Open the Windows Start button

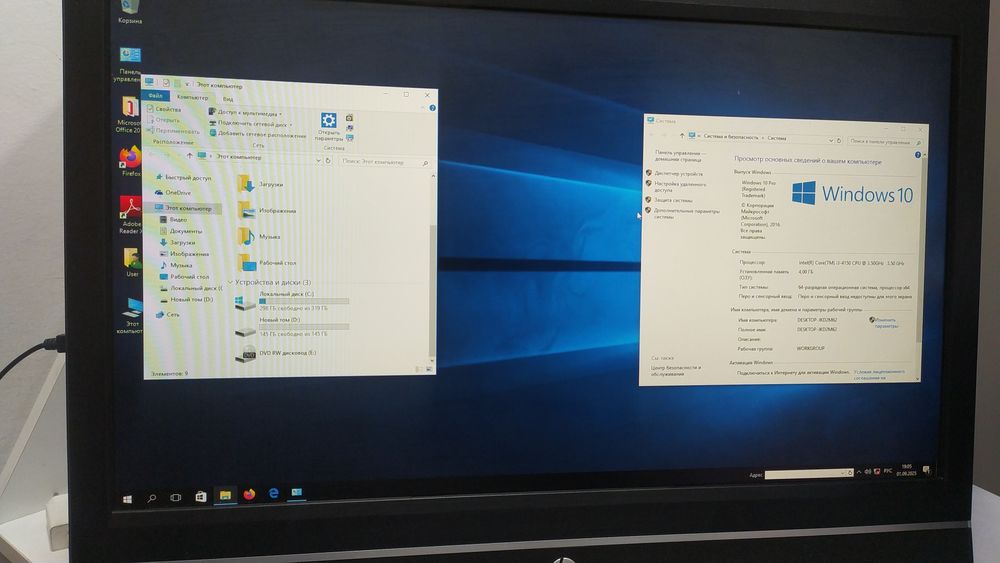click(x=127, y=499)
